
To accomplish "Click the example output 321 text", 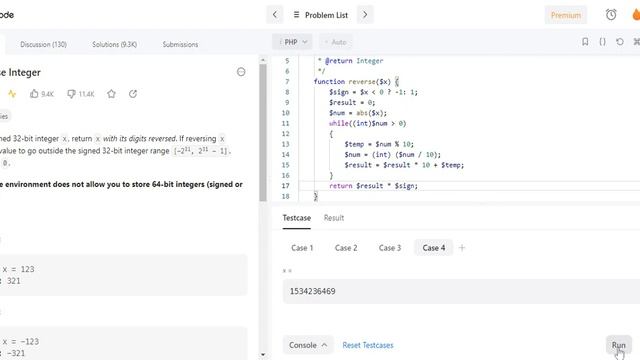I will click(x=13, y=281).
